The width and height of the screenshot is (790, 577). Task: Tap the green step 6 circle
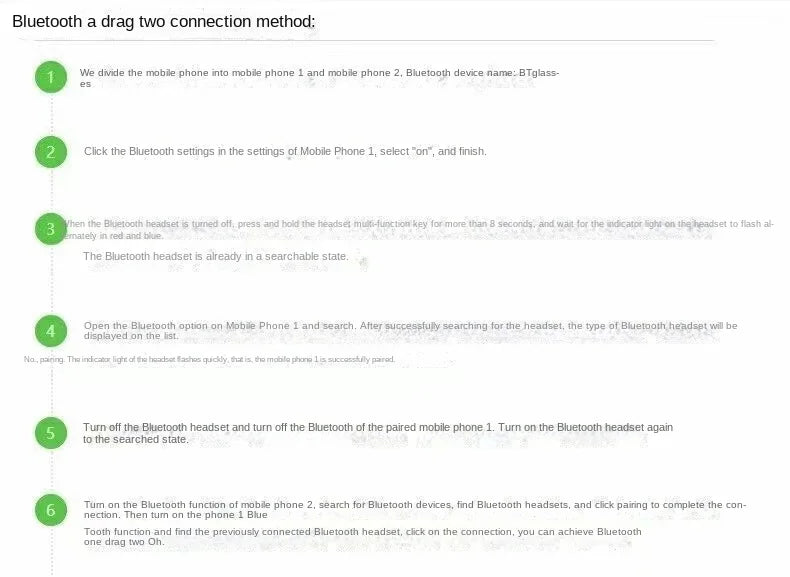point(50,511)
